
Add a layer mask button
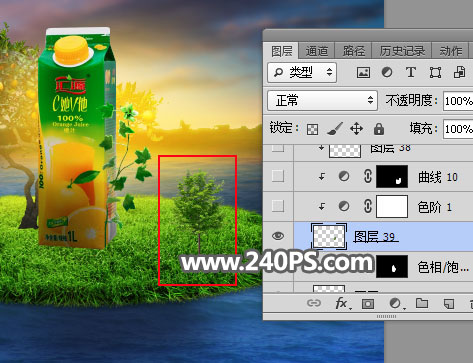[x=368, y=303]
